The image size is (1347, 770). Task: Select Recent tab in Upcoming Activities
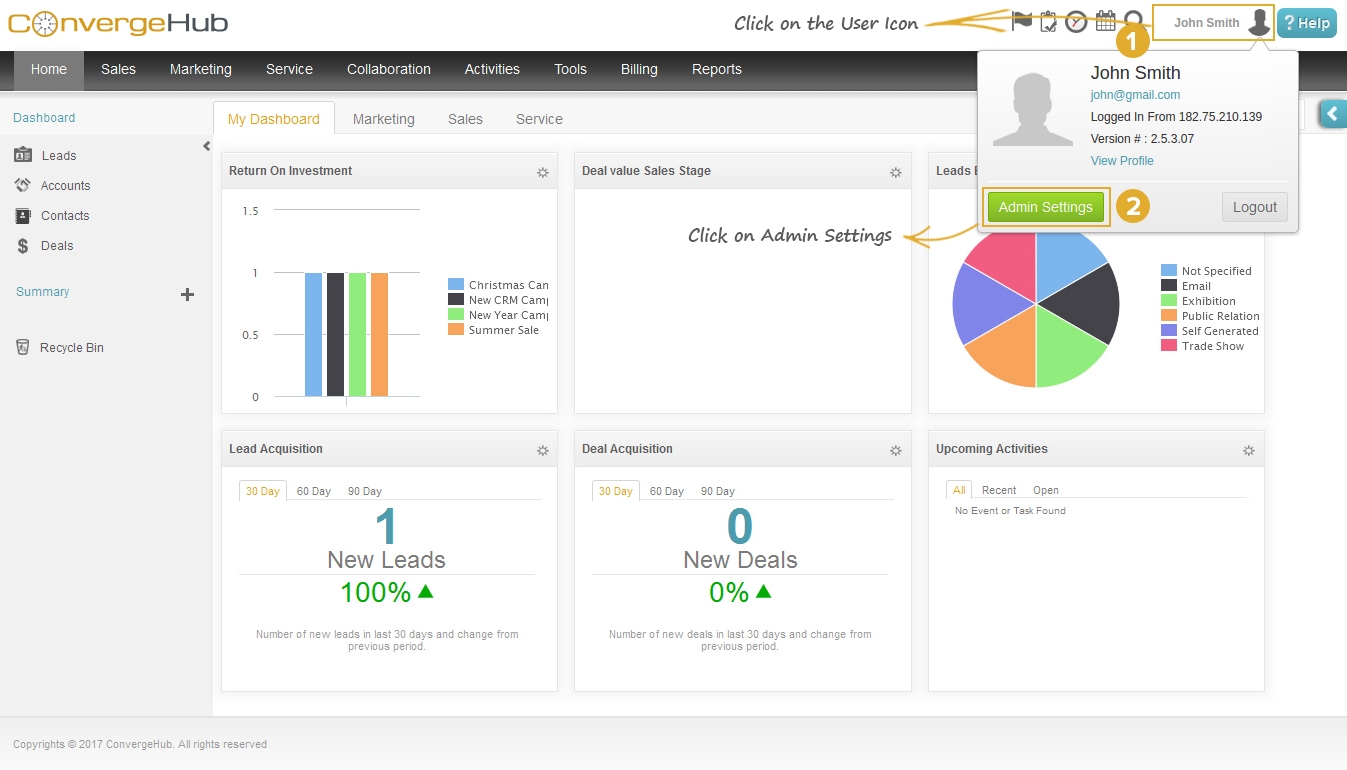[x=999, y=490]
